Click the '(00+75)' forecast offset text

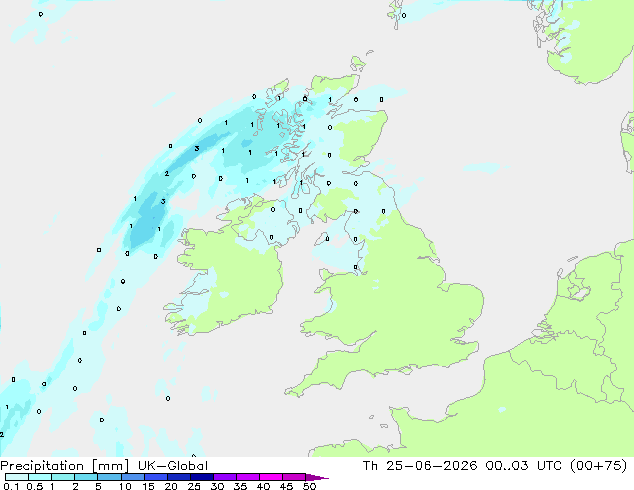(x=598, y=466)
